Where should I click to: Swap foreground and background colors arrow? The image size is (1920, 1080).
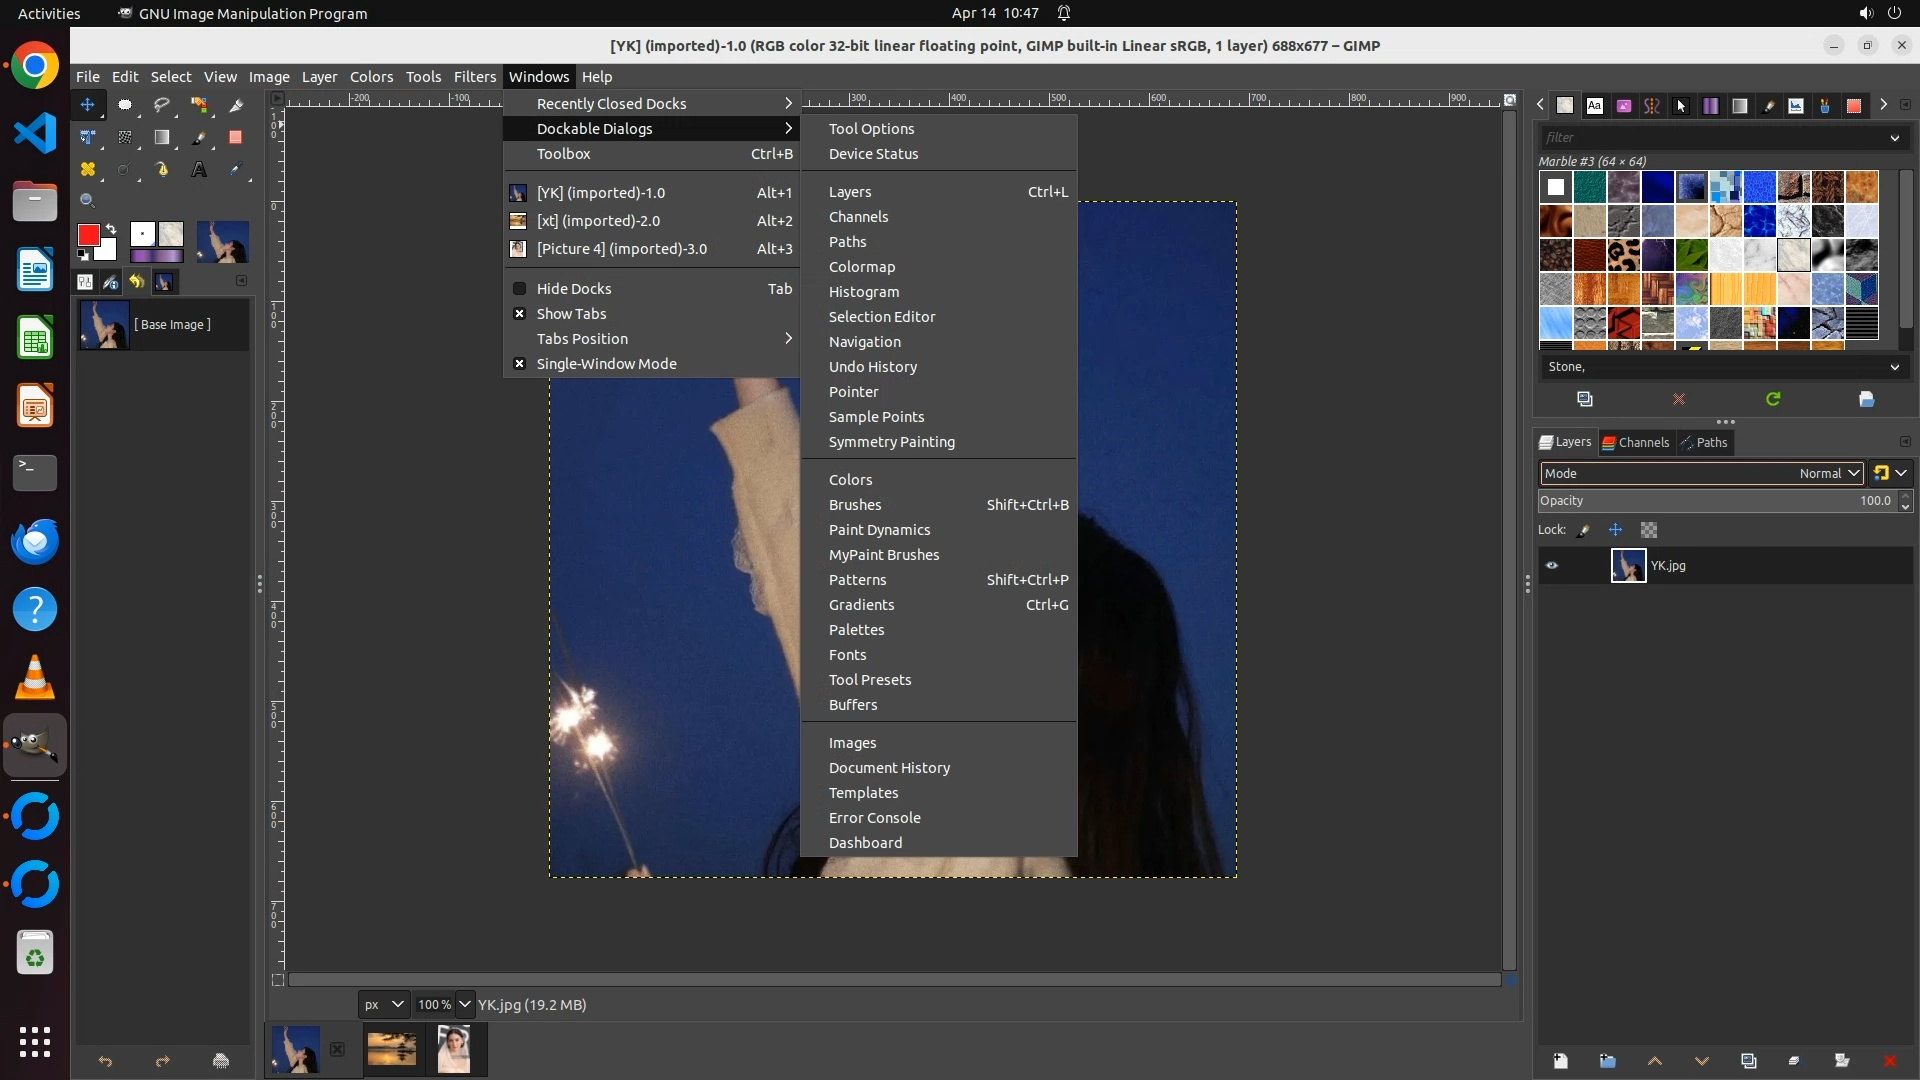(x=111, y=229)
